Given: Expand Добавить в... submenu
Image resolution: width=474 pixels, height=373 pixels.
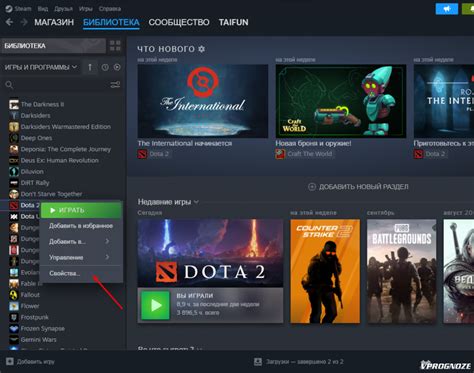Looking at the screenshot, I should pos(81,241).
